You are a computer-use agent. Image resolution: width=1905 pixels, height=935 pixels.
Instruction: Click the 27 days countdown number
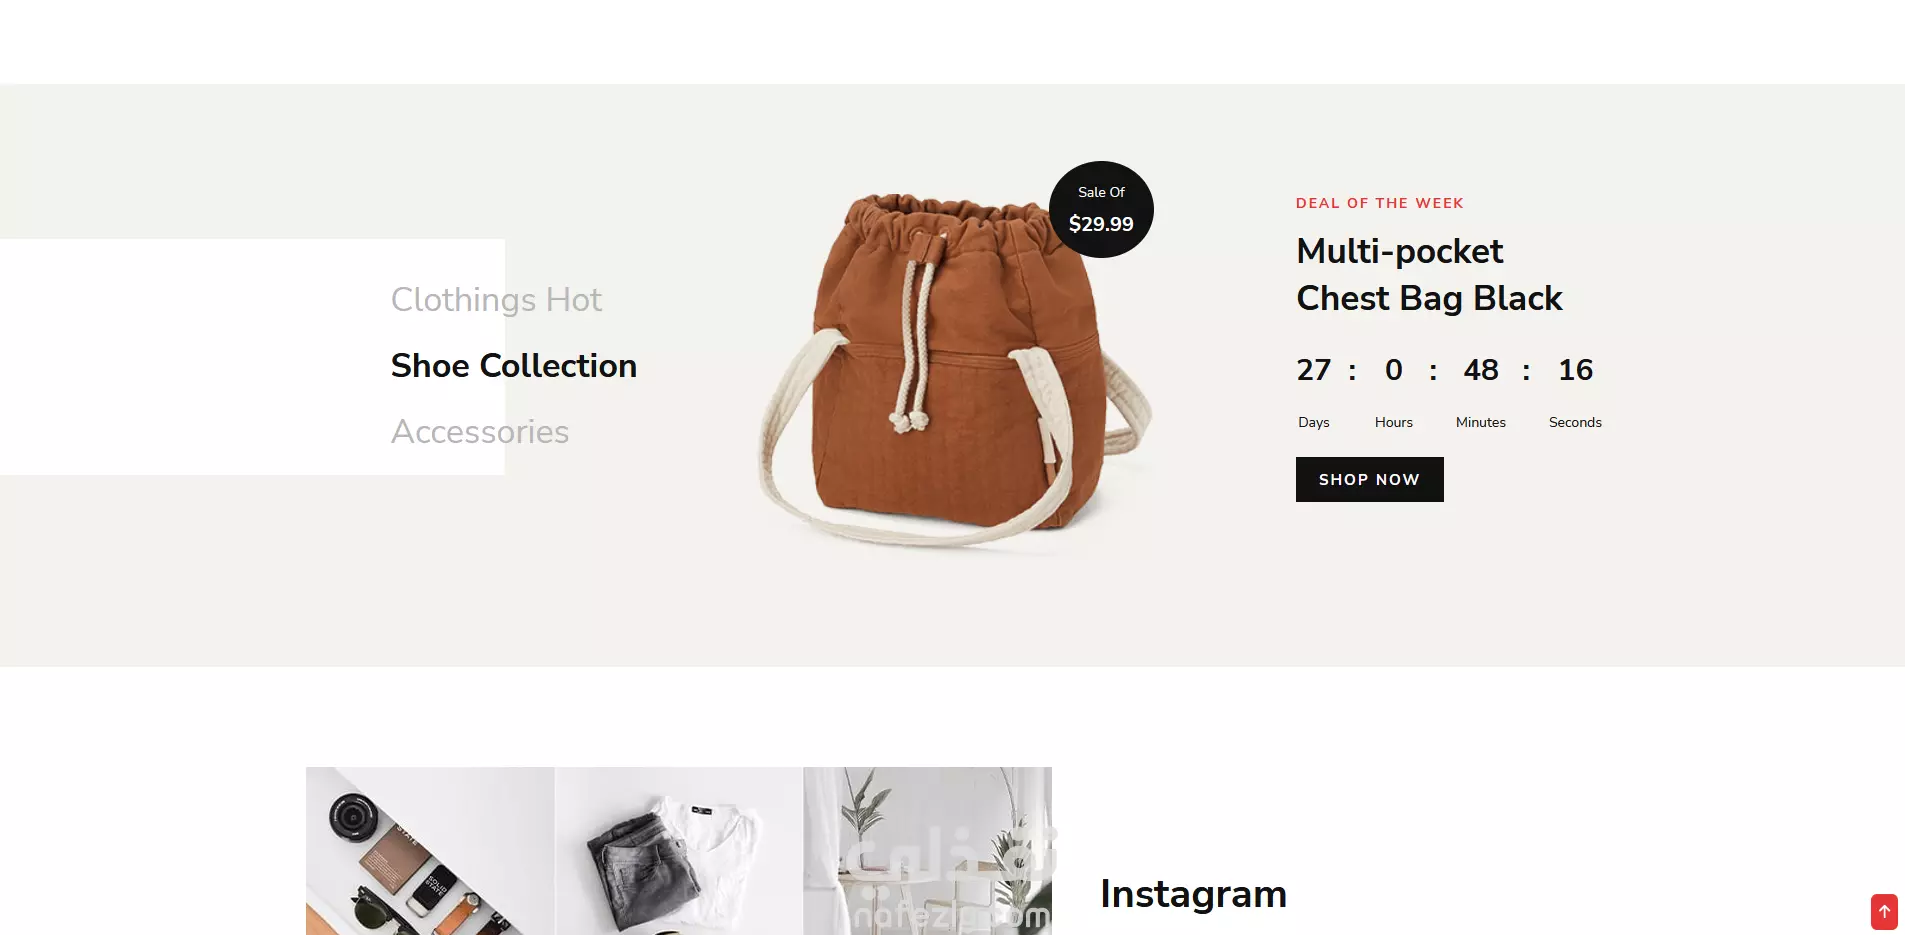click(1314, 370)
